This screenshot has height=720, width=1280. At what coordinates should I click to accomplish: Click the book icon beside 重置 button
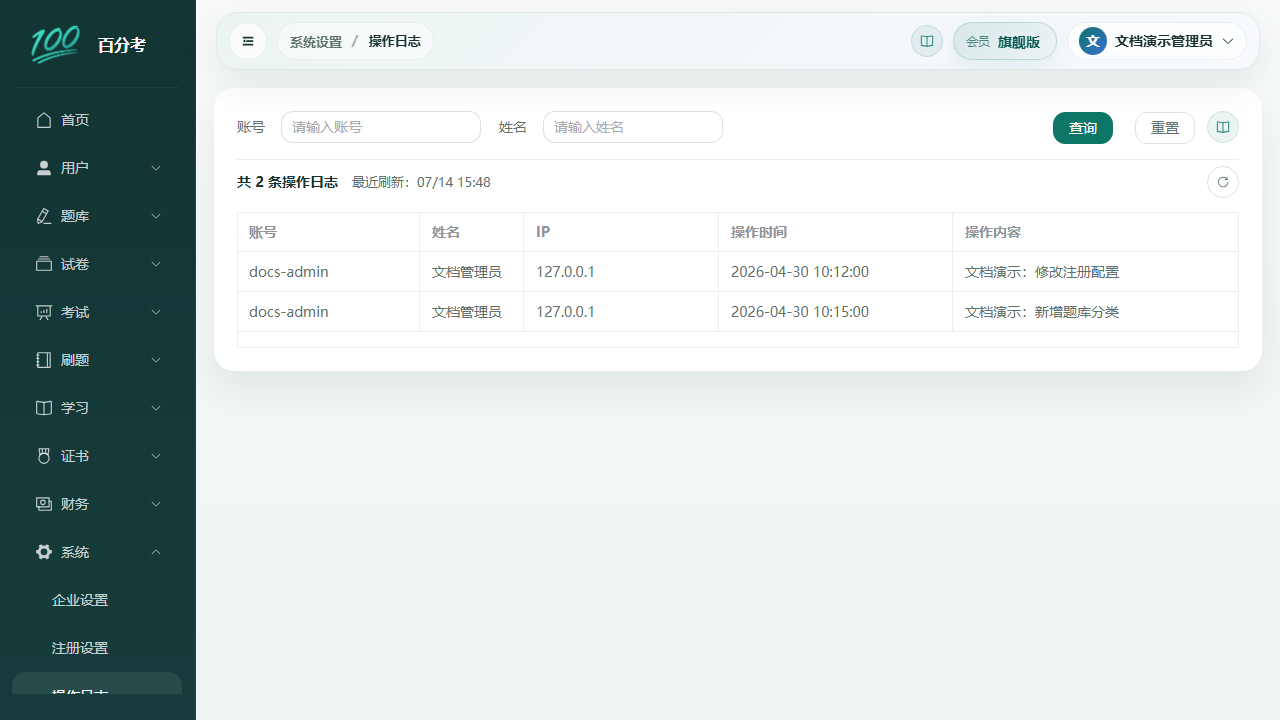click(1223, 127)
